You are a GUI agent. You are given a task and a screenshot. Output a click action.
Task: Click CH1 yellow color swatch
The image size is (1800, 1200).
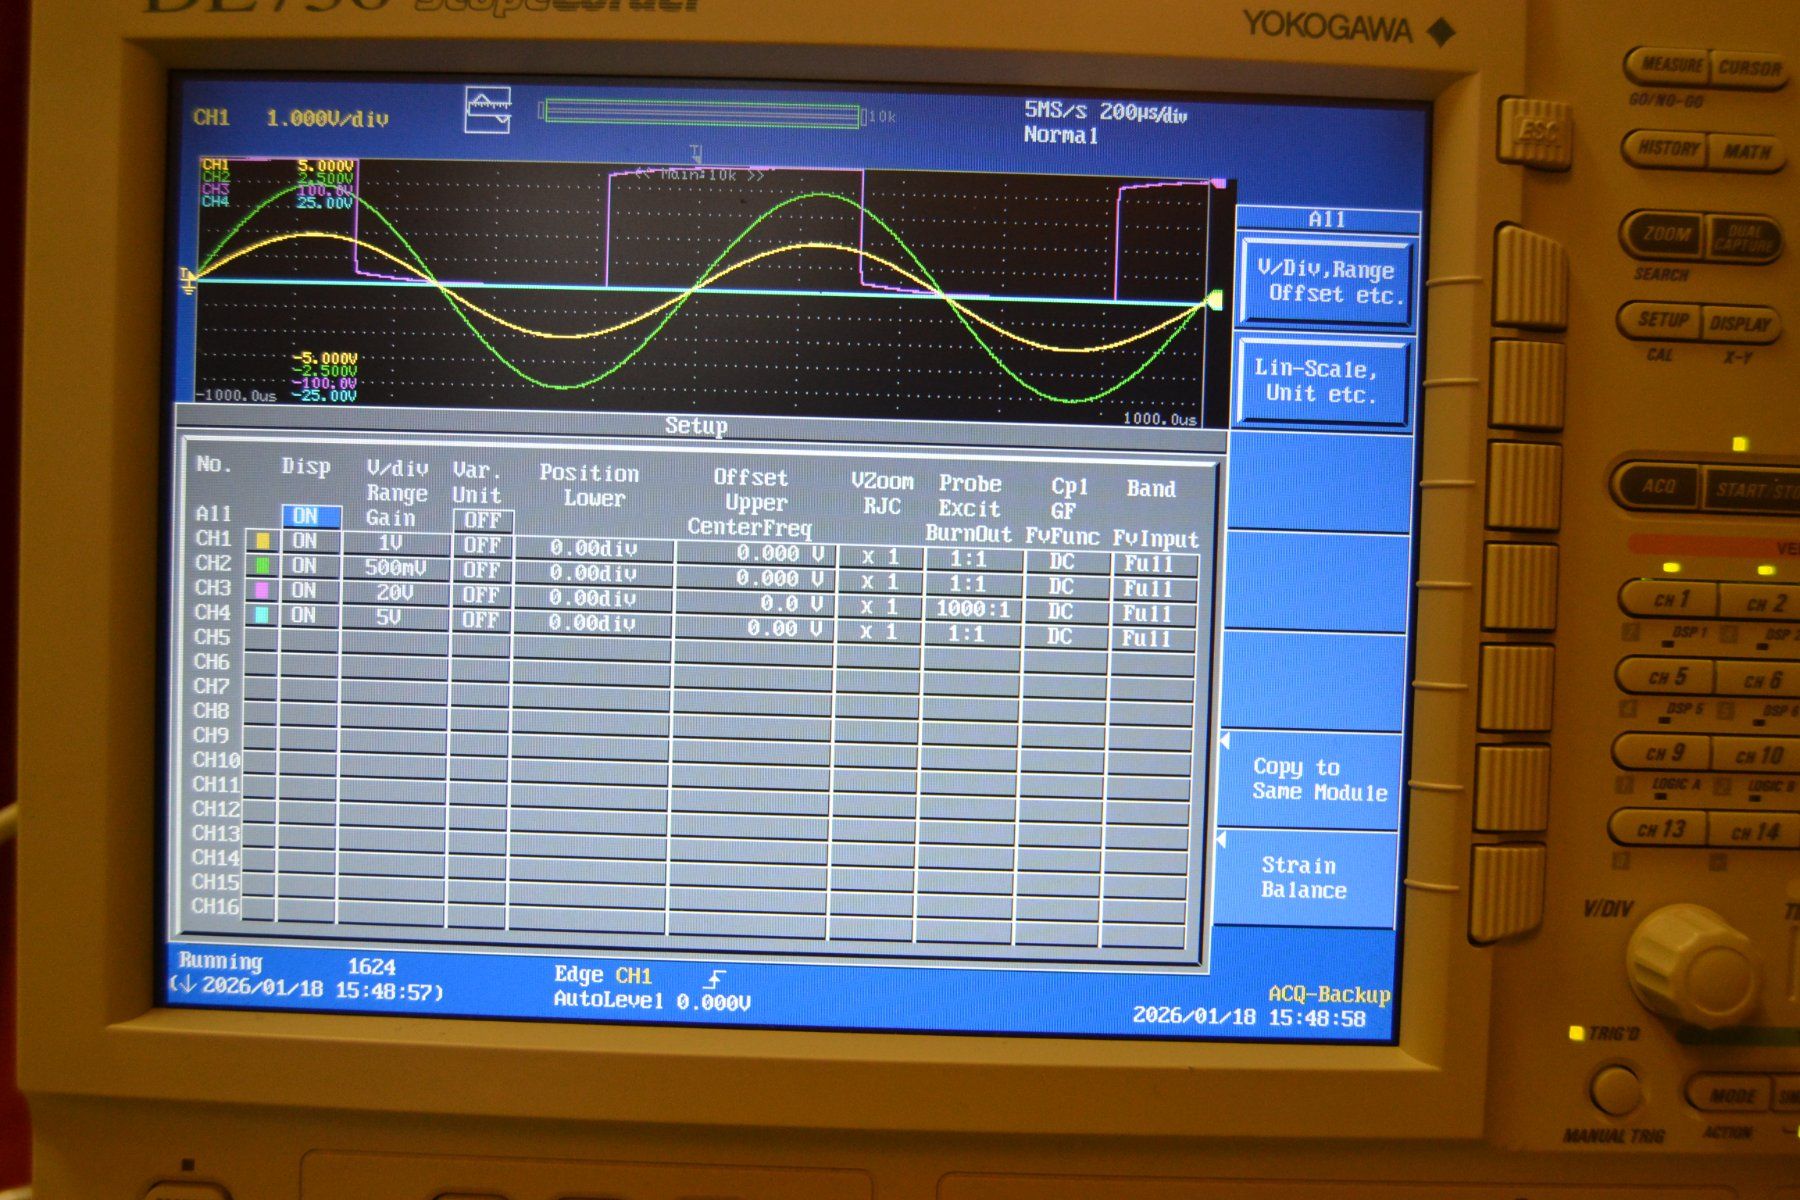tap(263, 541)
